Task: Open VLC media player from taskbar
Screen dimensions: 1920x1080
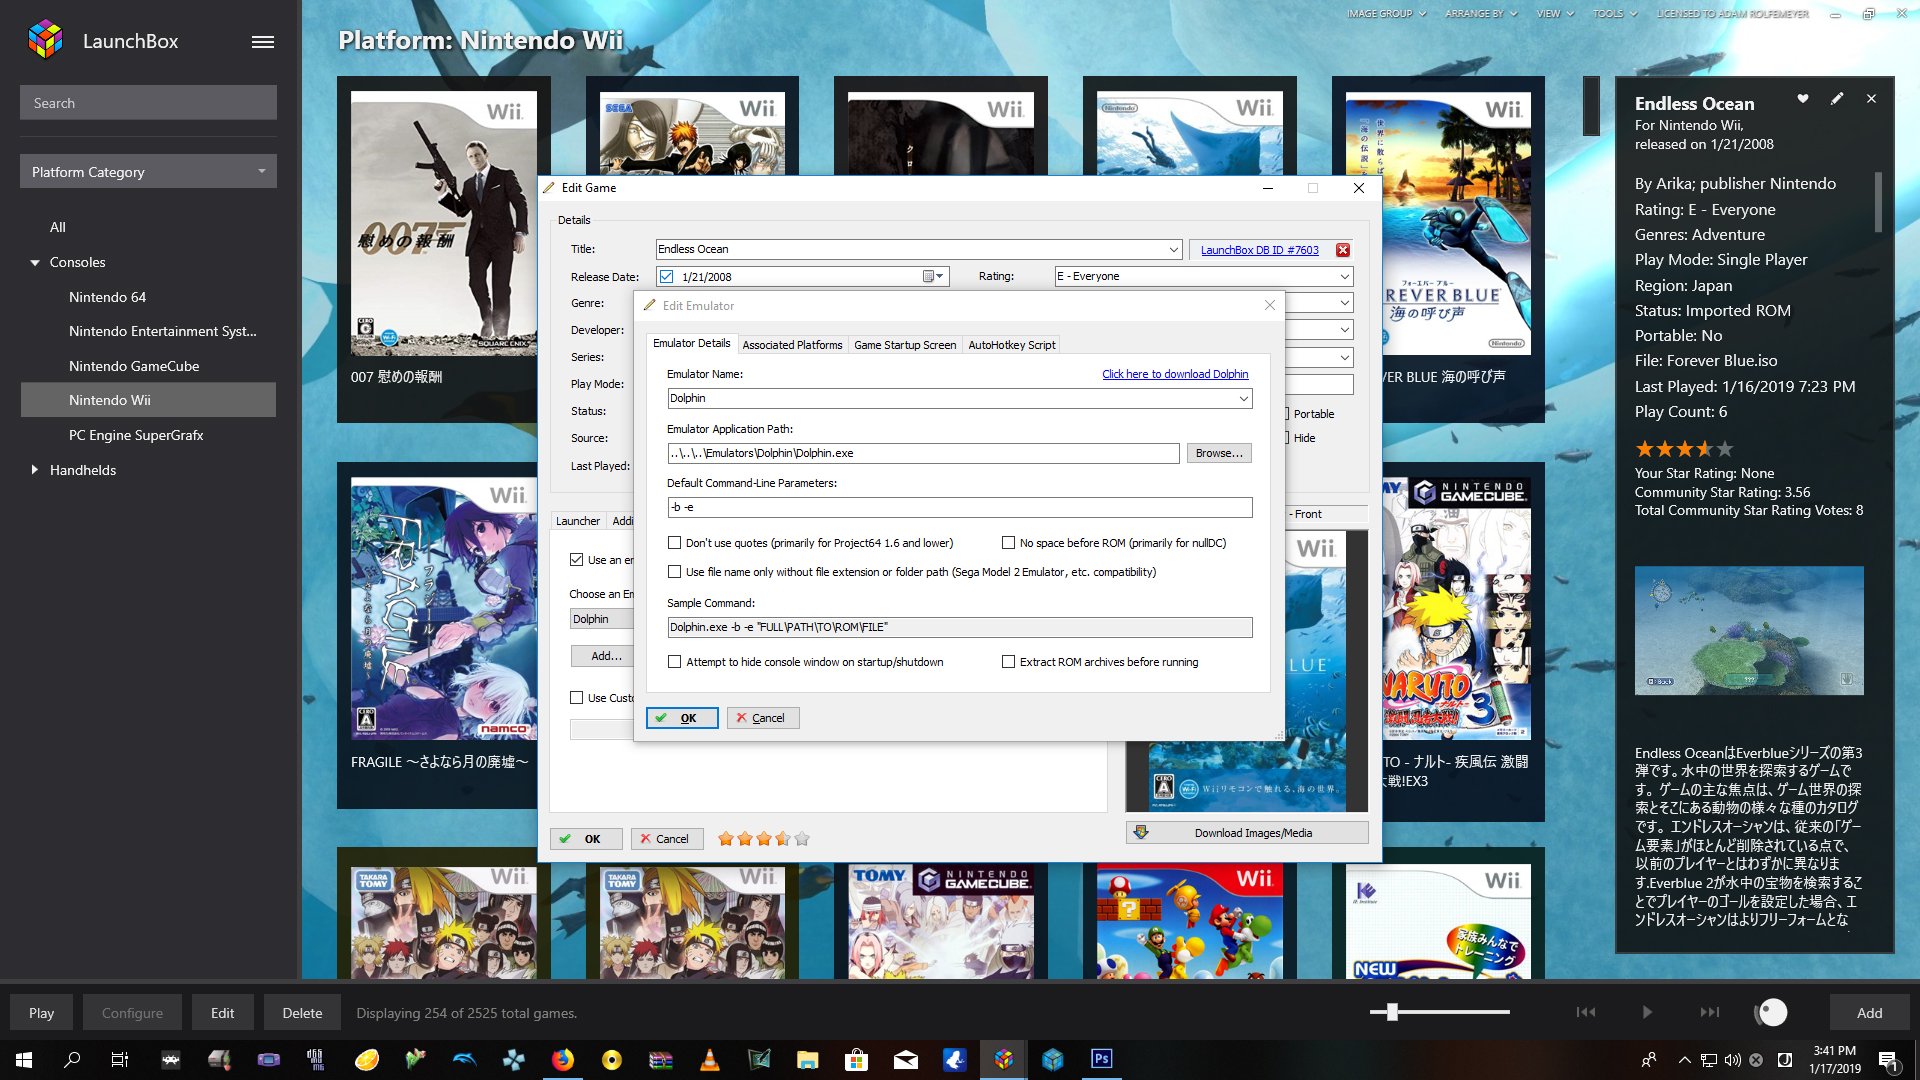Action: [710, 1060]
